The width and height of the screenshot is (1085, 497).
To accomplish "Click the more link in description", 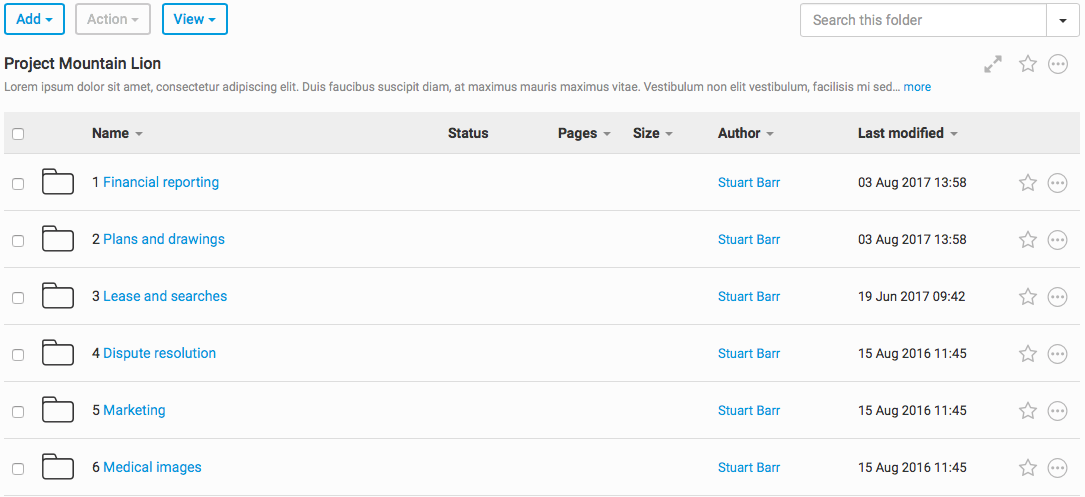I will [917, 87].
